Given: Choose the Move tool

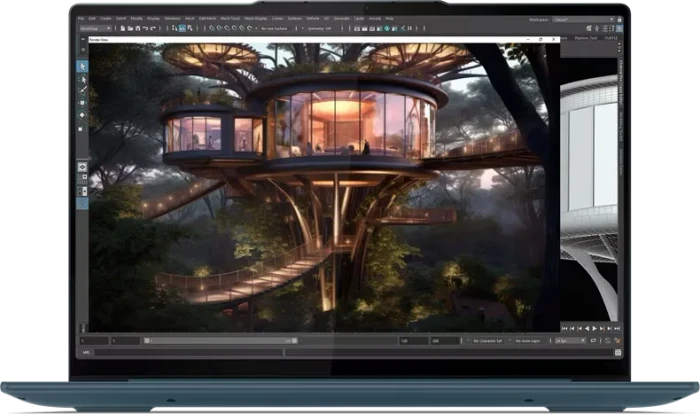Looking at the screenshot, I should click(82, 103).
